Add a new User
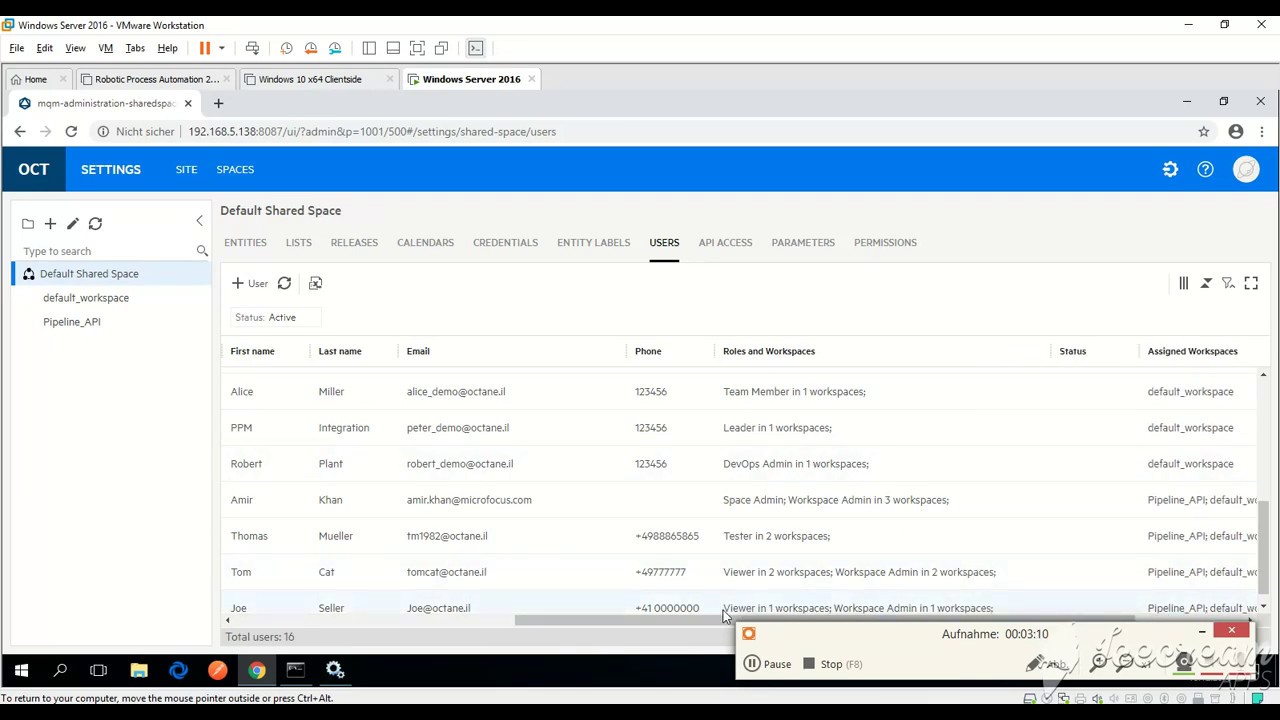Image resolution: width=1280 pixels, height=720 pixels. pos(250,284)
